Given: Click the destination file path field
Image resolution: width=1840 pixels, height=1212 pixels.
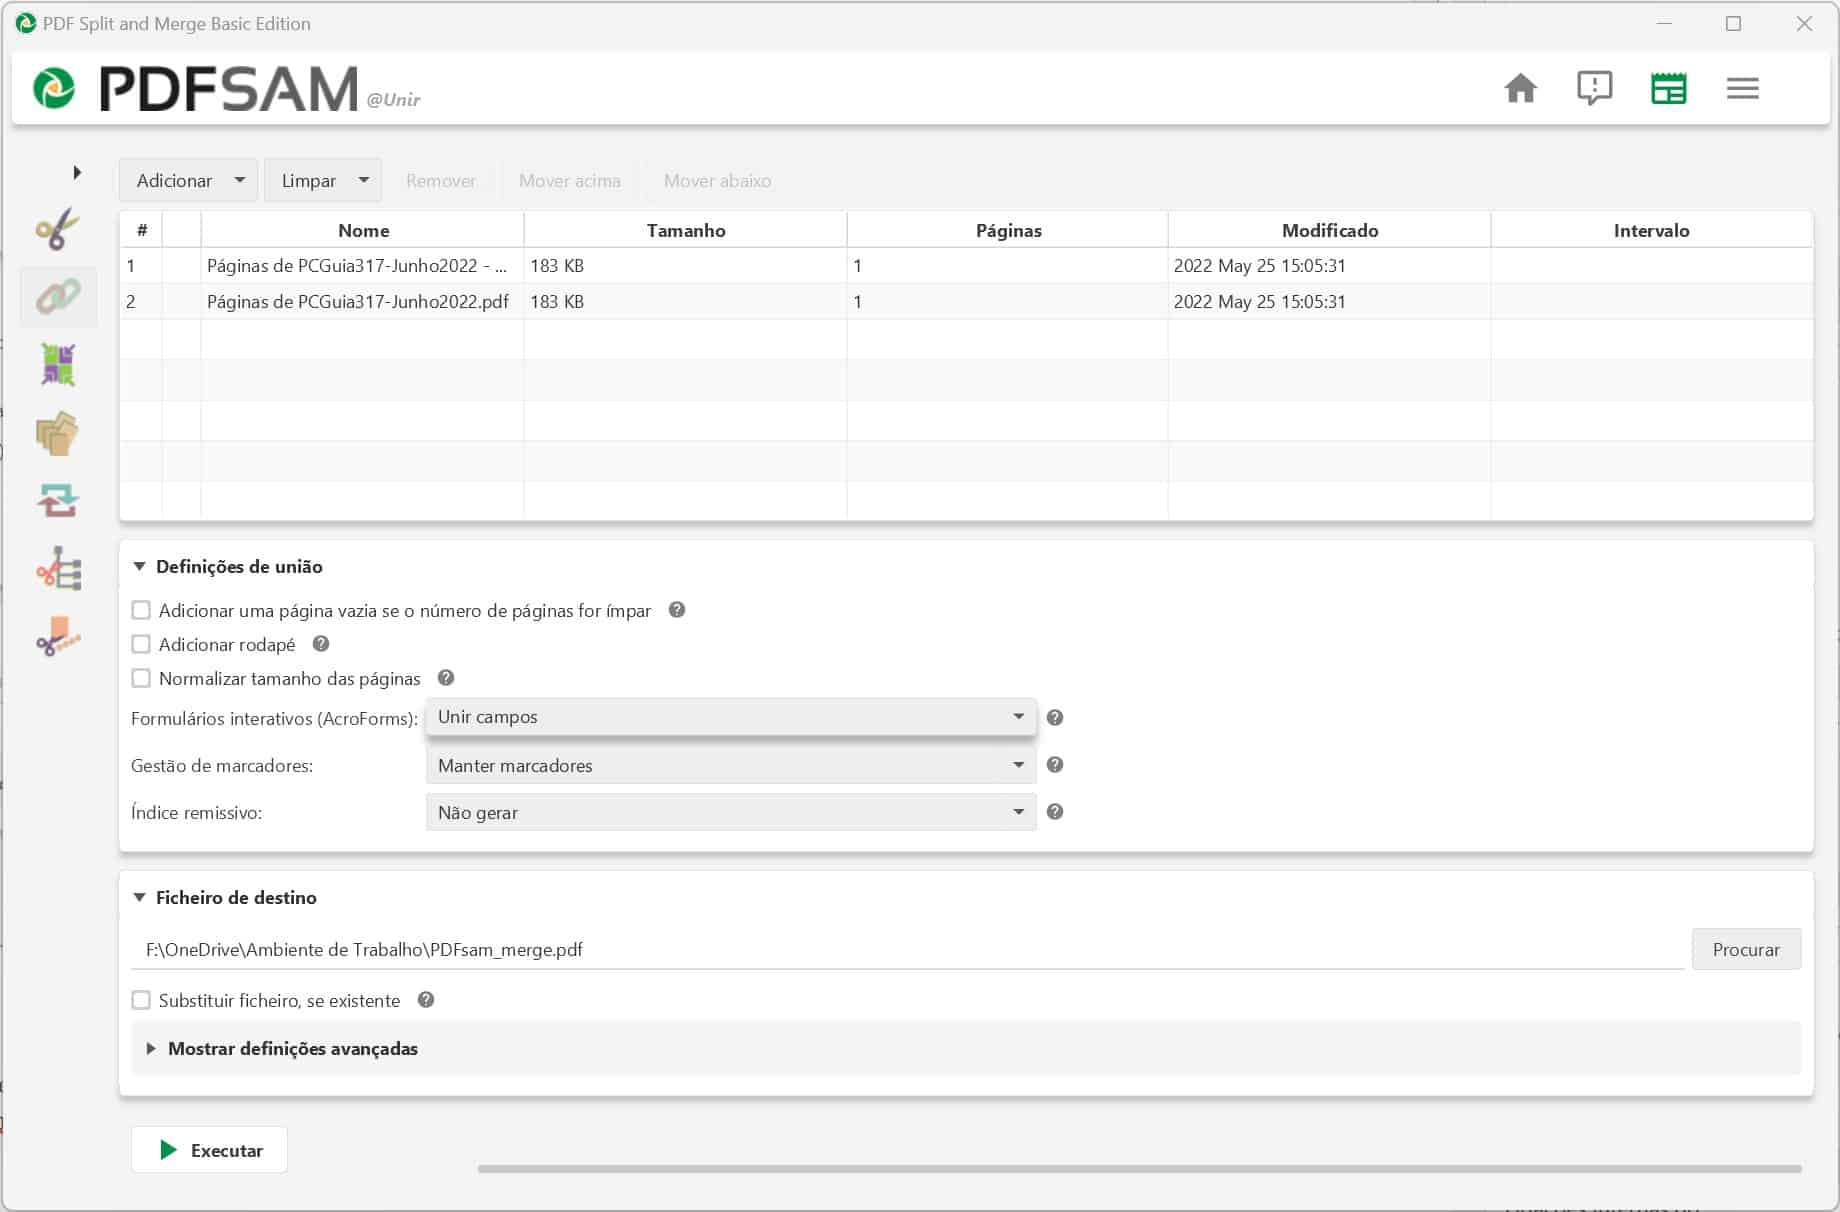Looking at the screenshot, I should 908,949.
